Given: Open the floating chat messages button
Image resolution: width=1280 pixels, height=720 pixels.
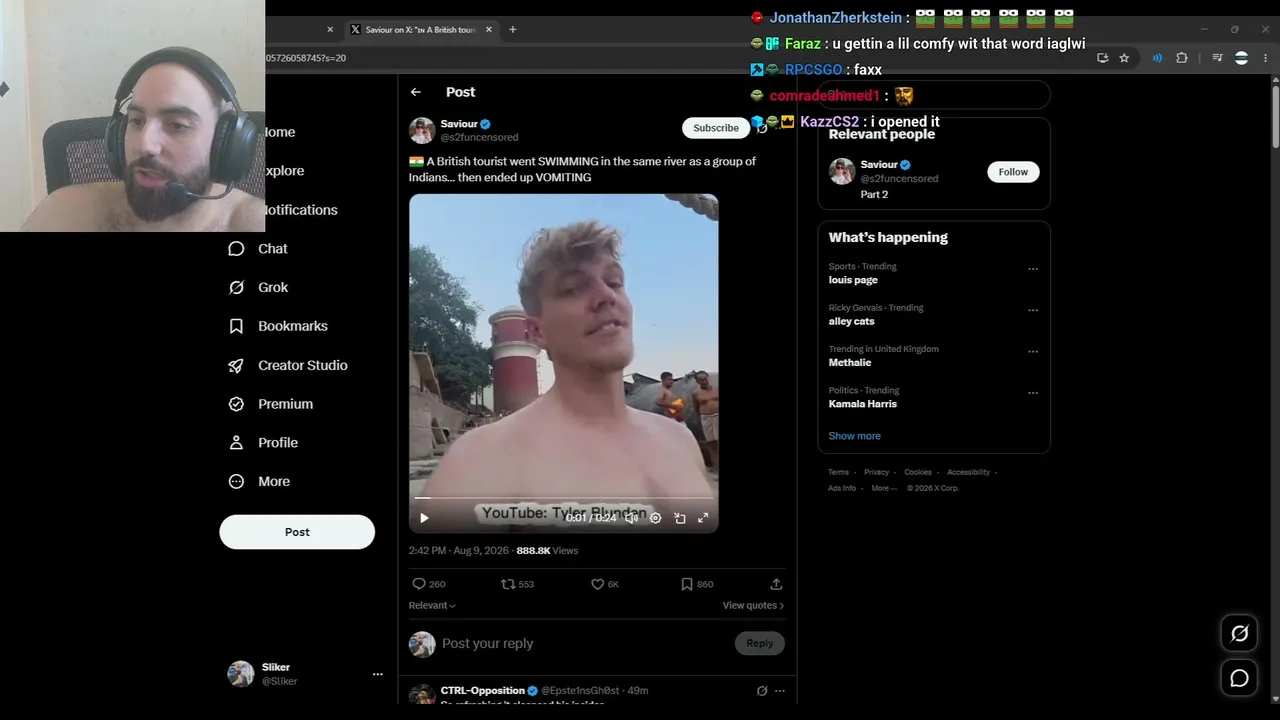Looking at the screenshot, I should (x=1239, y=678).
